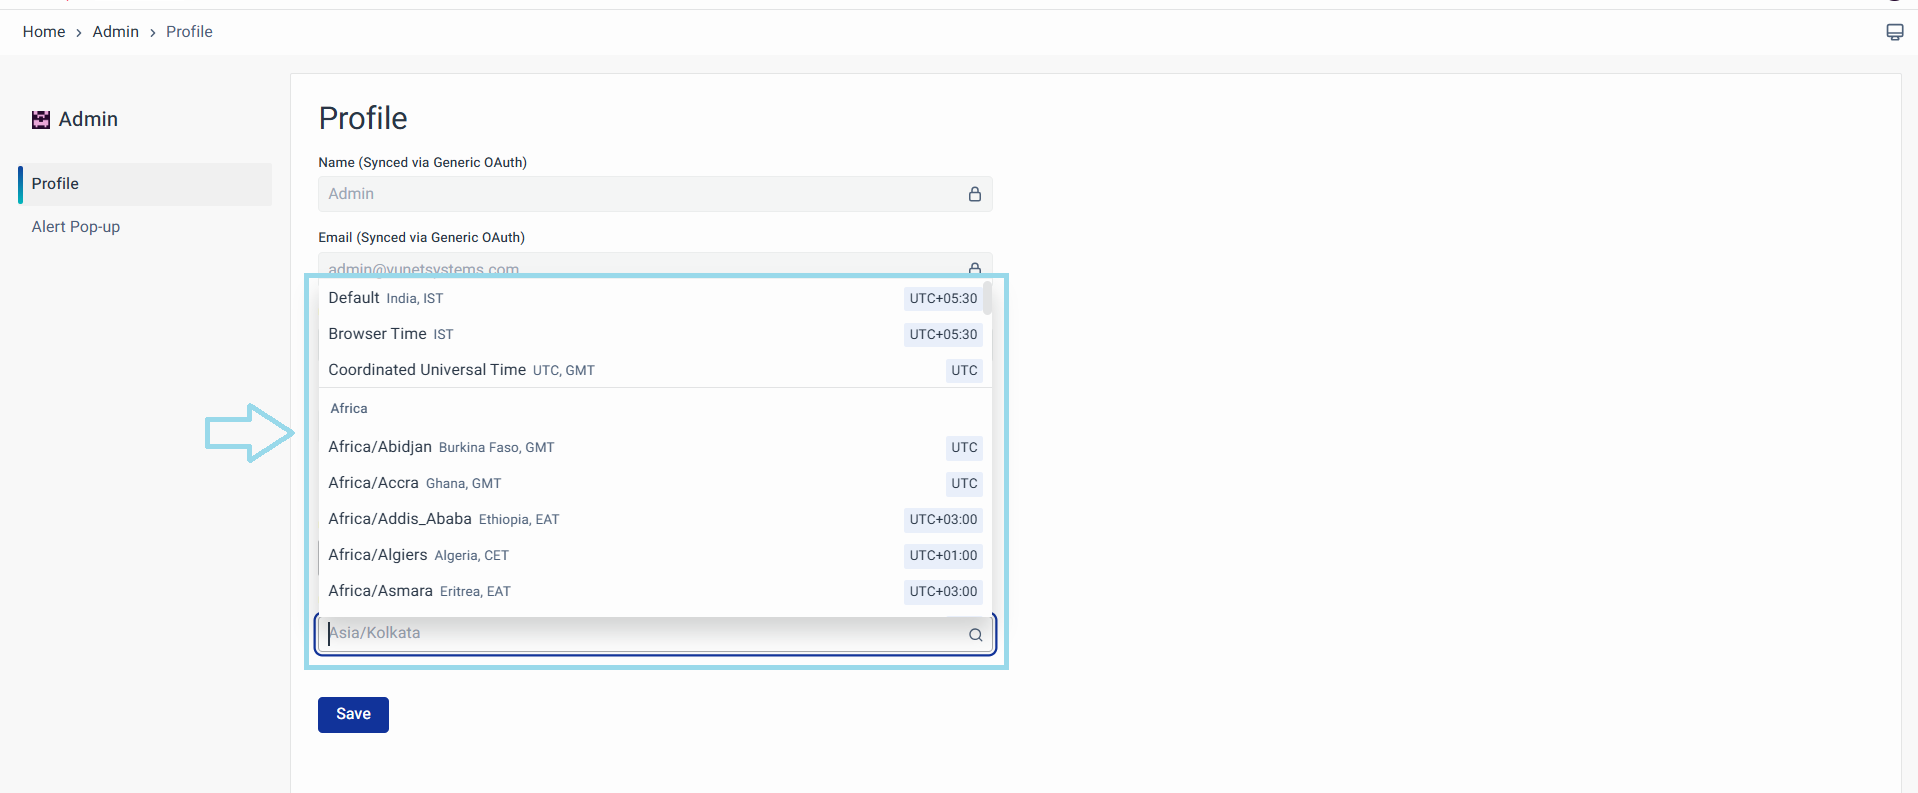Image resolution: width=1918 pixels, height=793 pixels.
Task: Click the Admin logo icon in sidebar
Action: point(41,120)
